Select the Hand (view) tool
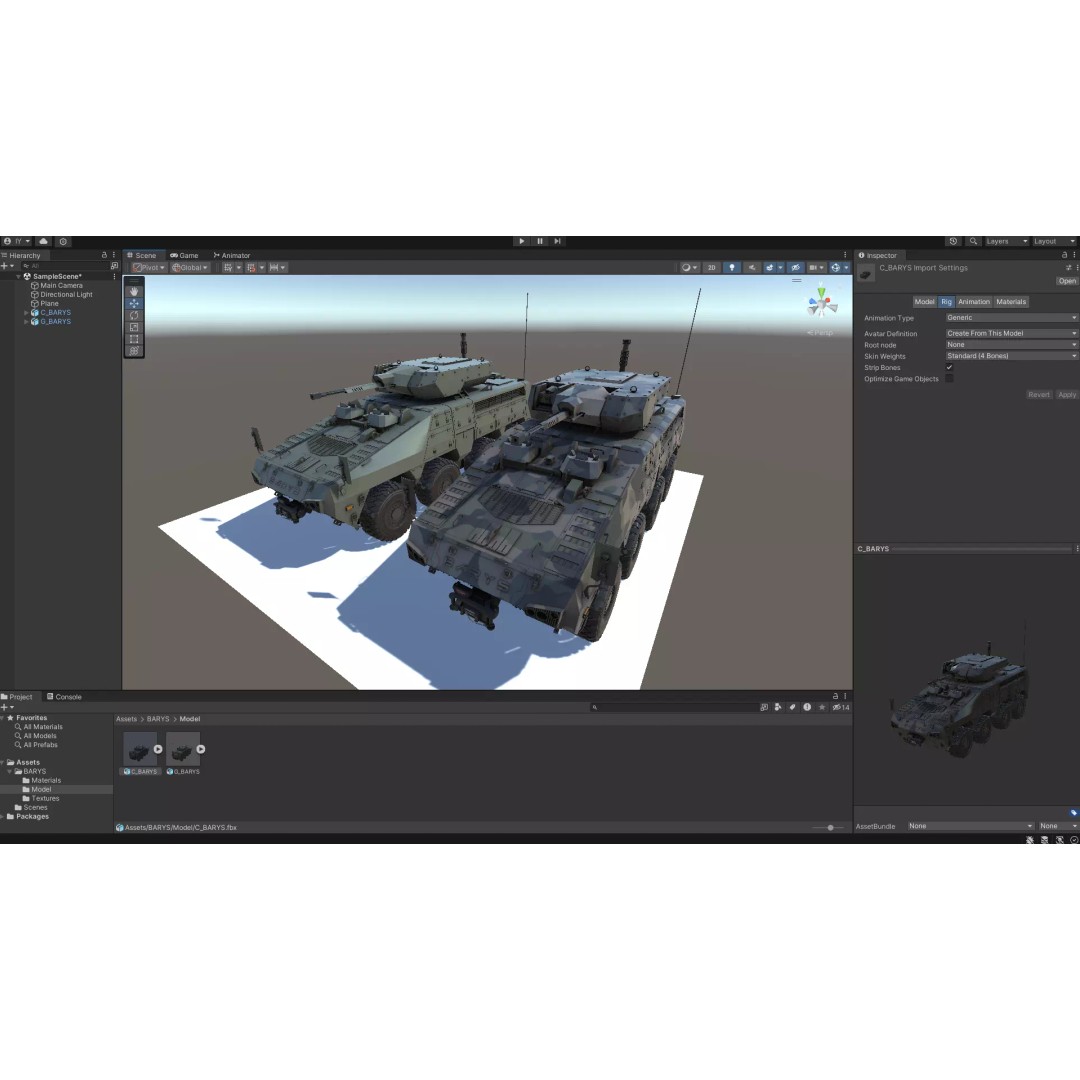Viewport: 1080px width, 1080px height. coord(134,291)
